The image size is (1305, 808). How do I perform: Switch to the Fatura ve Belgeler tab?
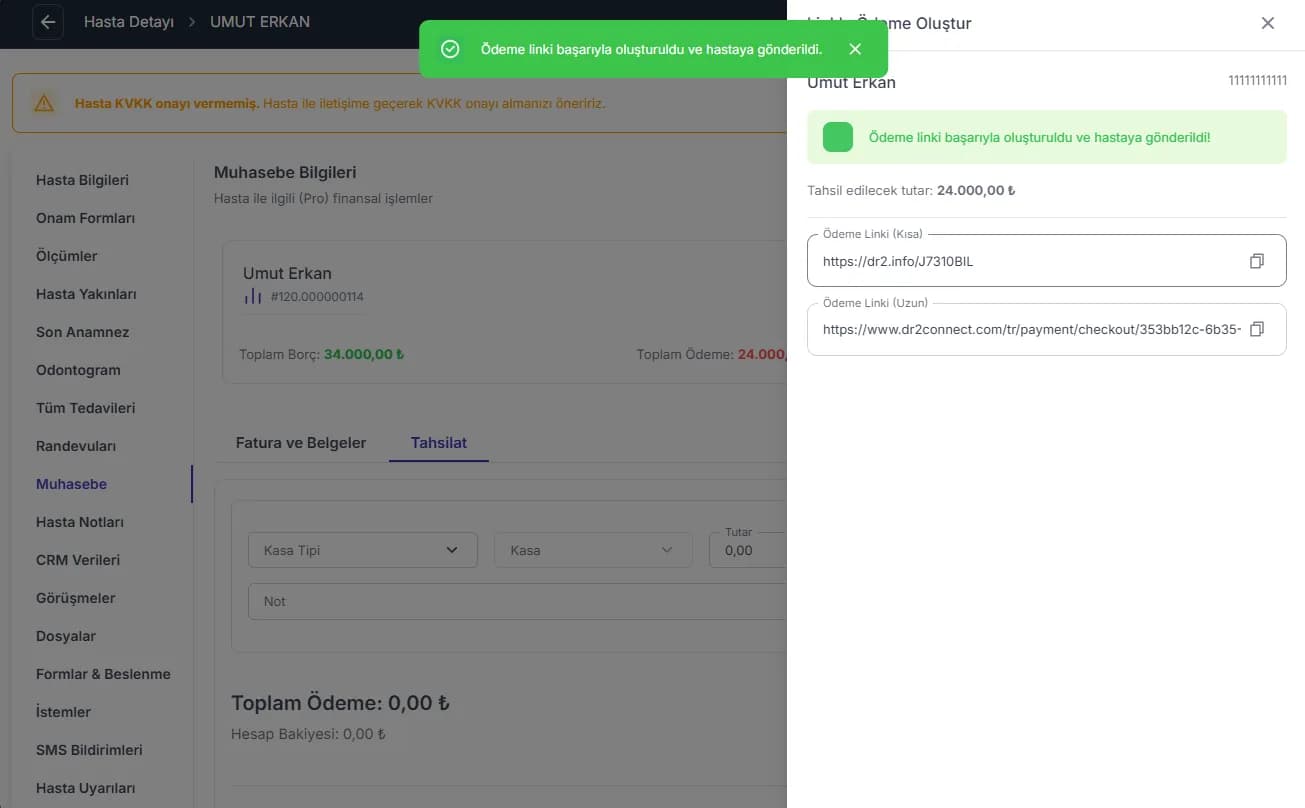click(301, 442)
